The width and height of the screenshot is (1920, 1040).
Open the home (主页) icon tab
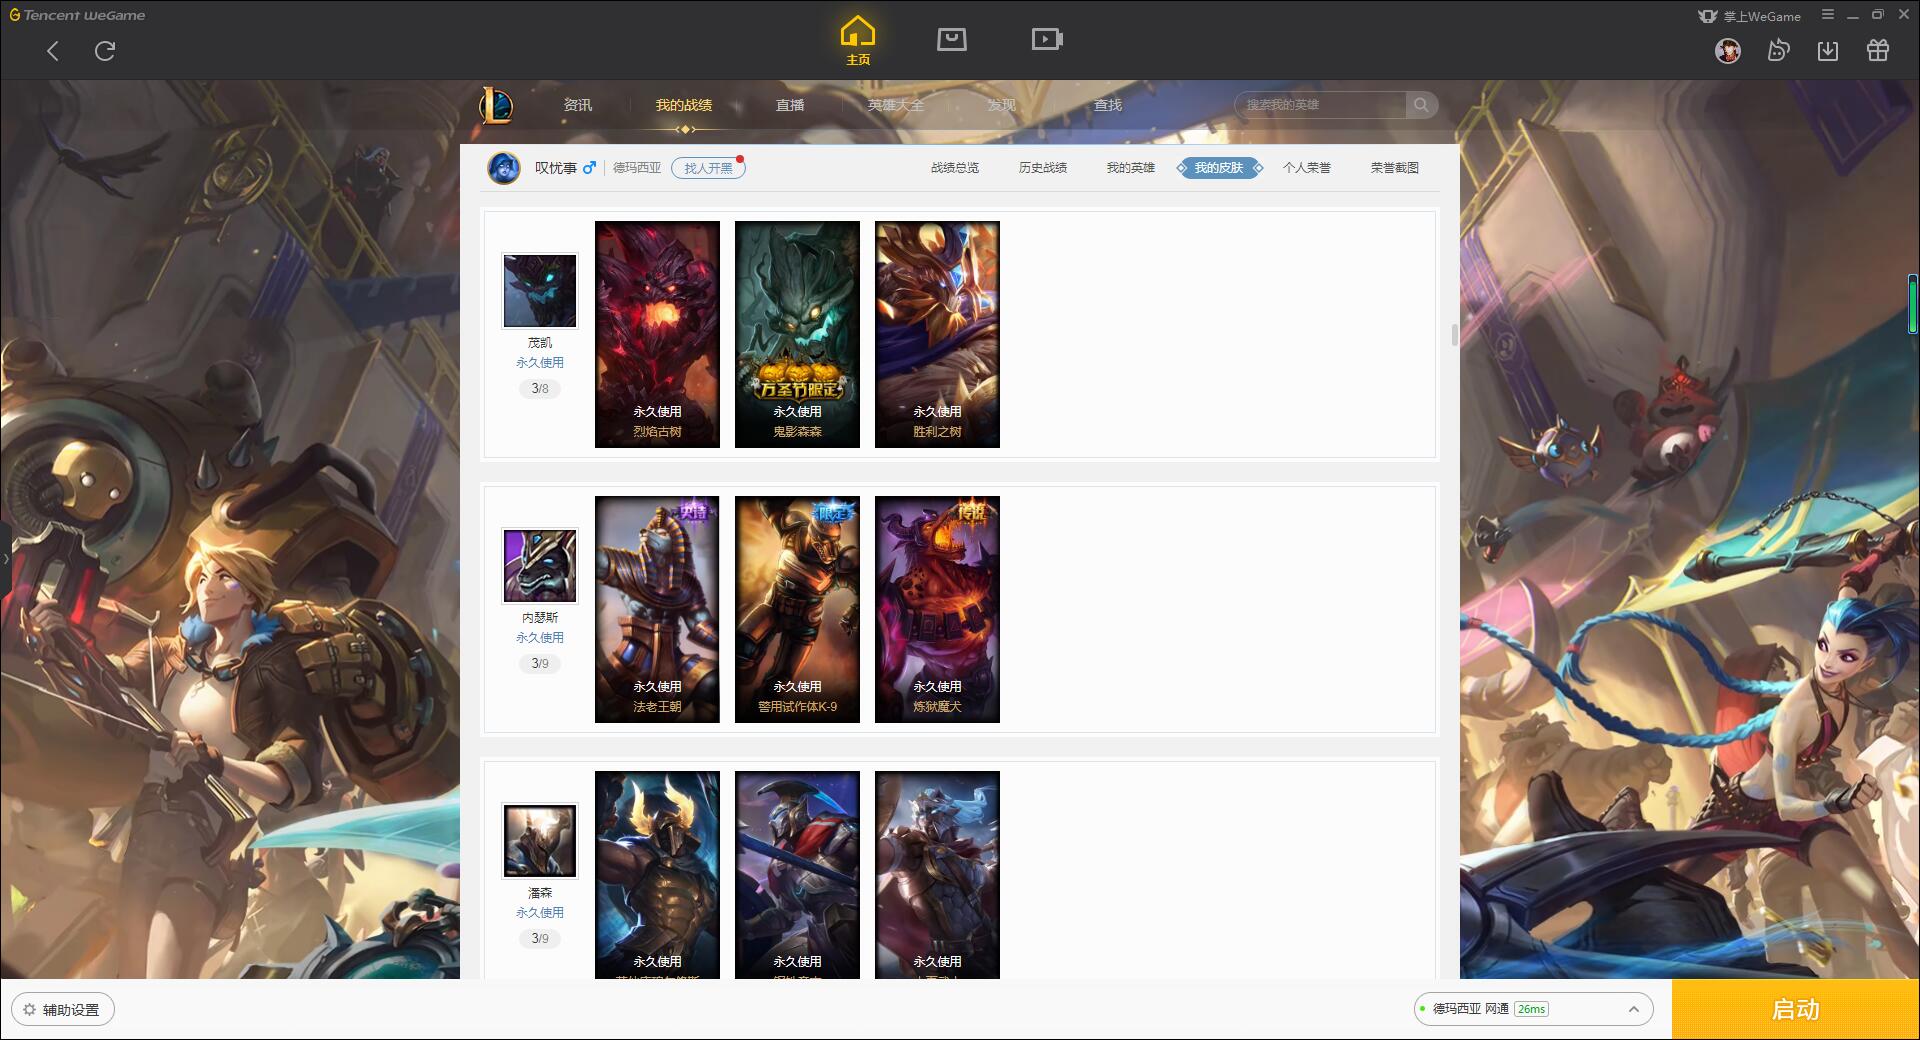[x=858, y=40]
